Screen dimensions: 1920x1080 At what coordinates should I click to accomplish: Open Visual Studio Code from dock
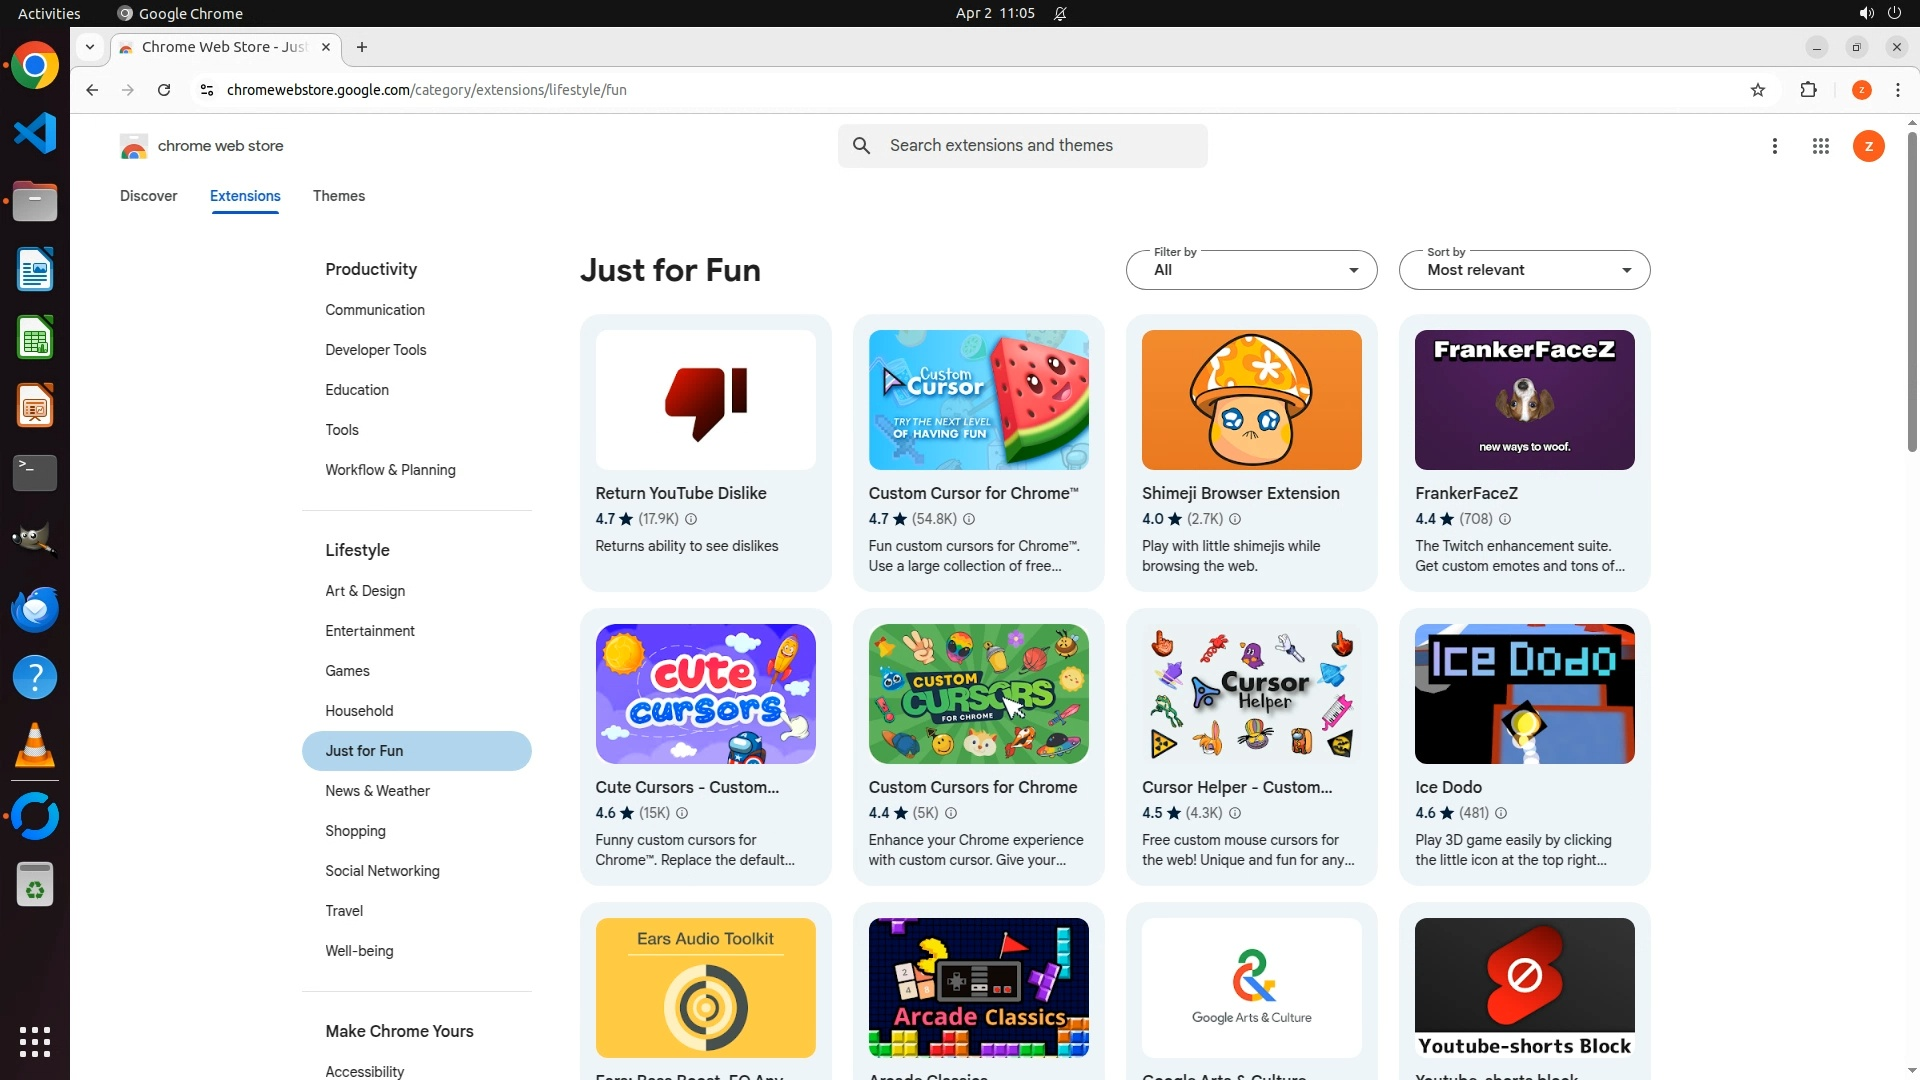coord(35,133)
